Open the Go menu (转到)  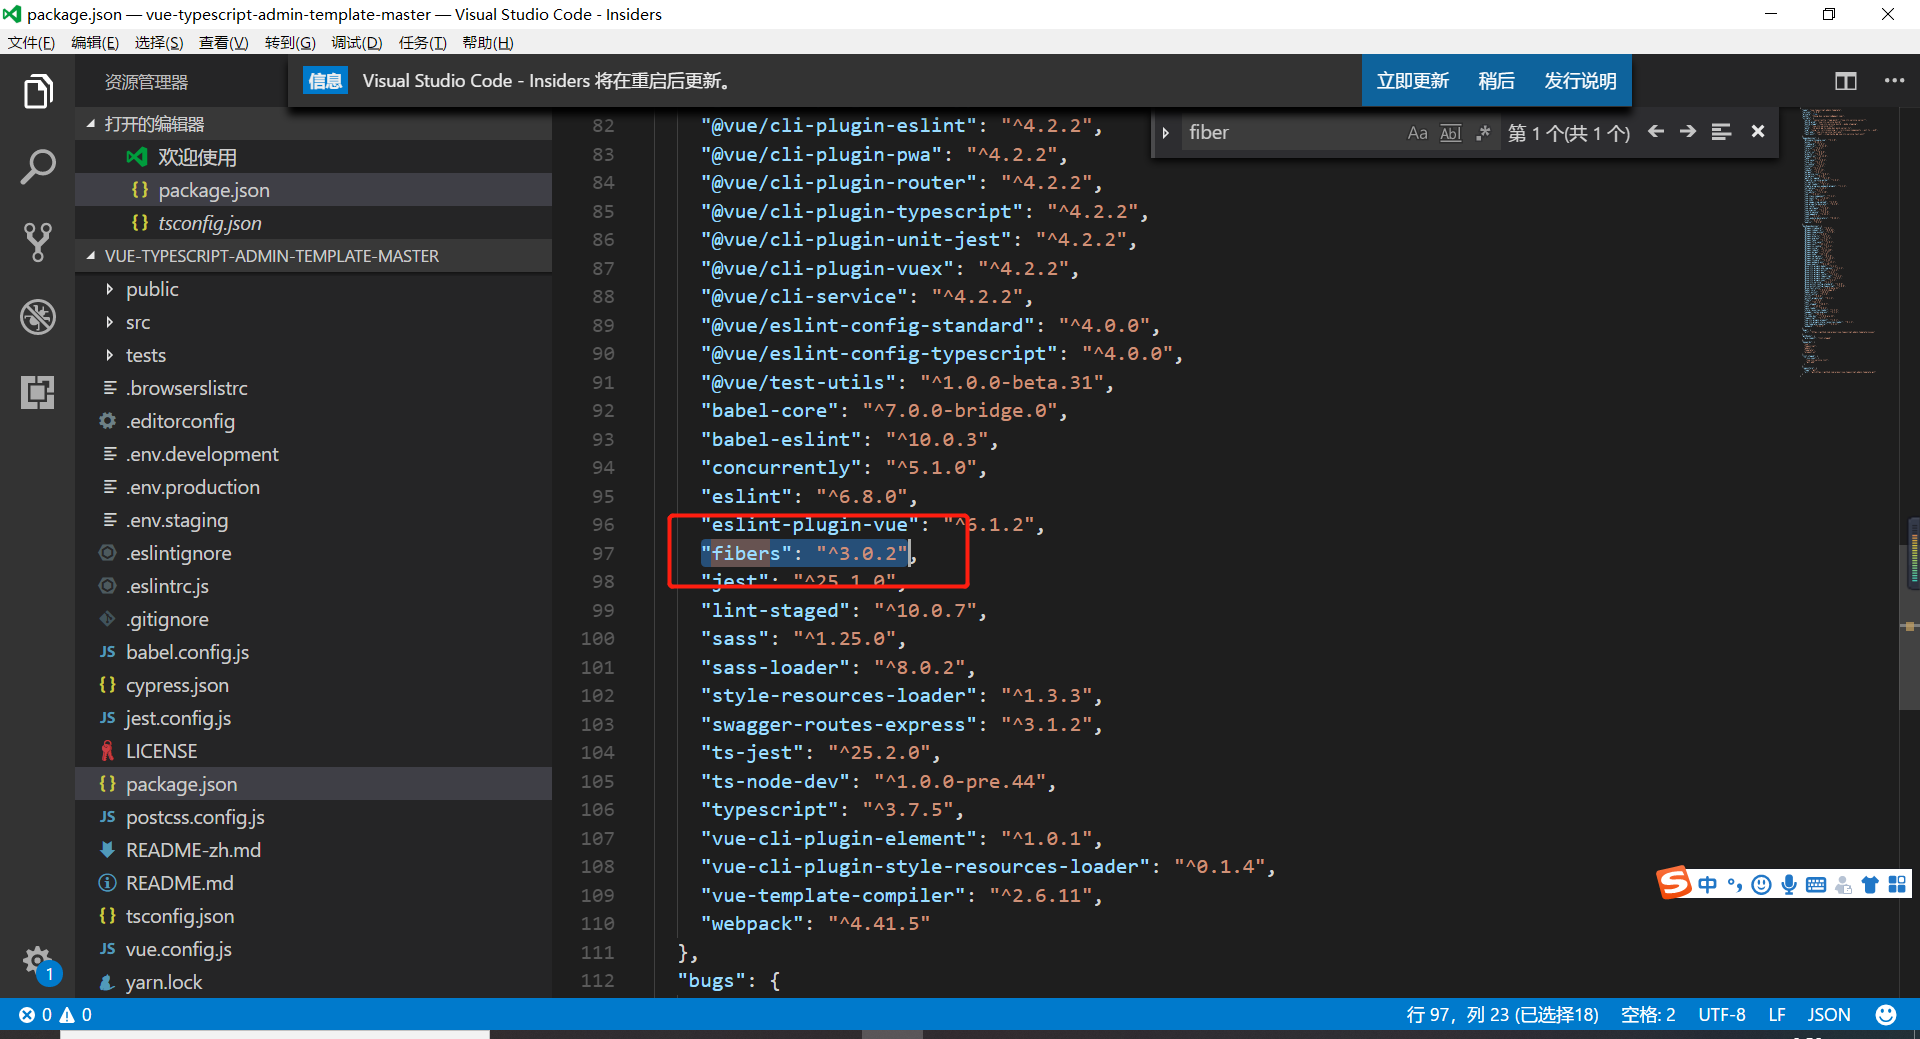point(290,43)
